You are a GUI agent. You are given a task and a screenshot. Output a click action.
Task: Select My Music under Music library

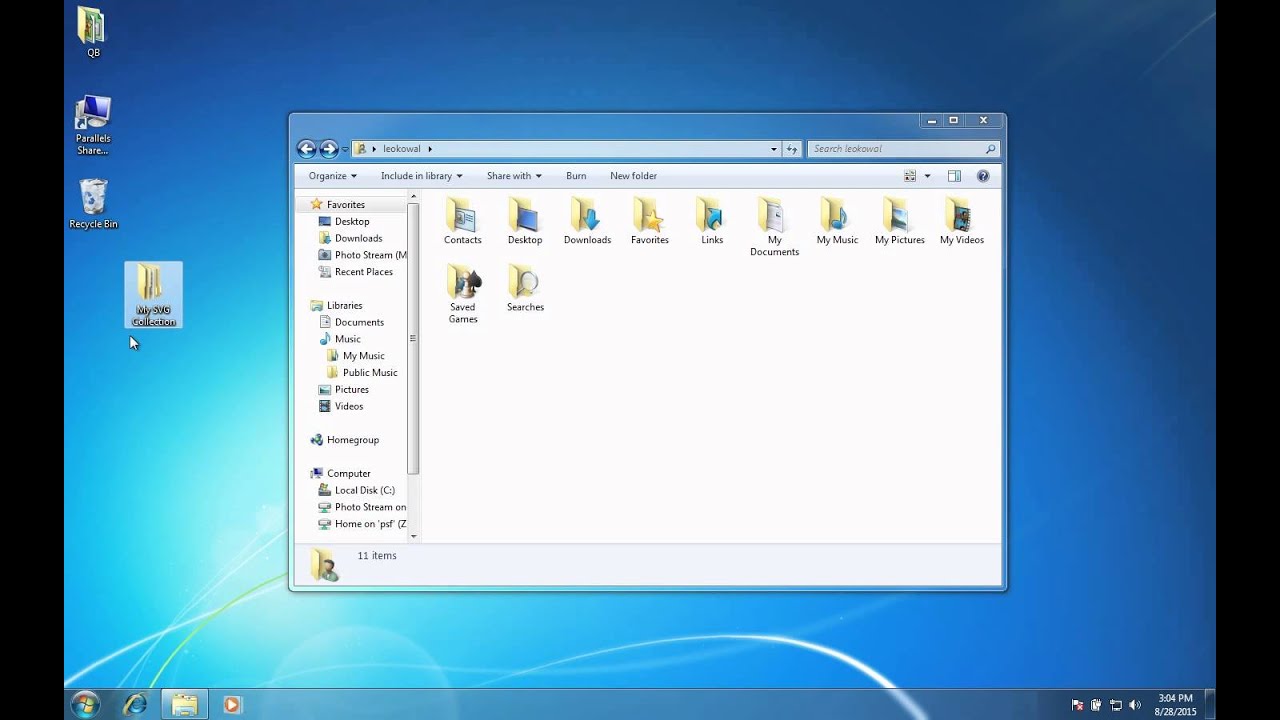click(363, 356)
